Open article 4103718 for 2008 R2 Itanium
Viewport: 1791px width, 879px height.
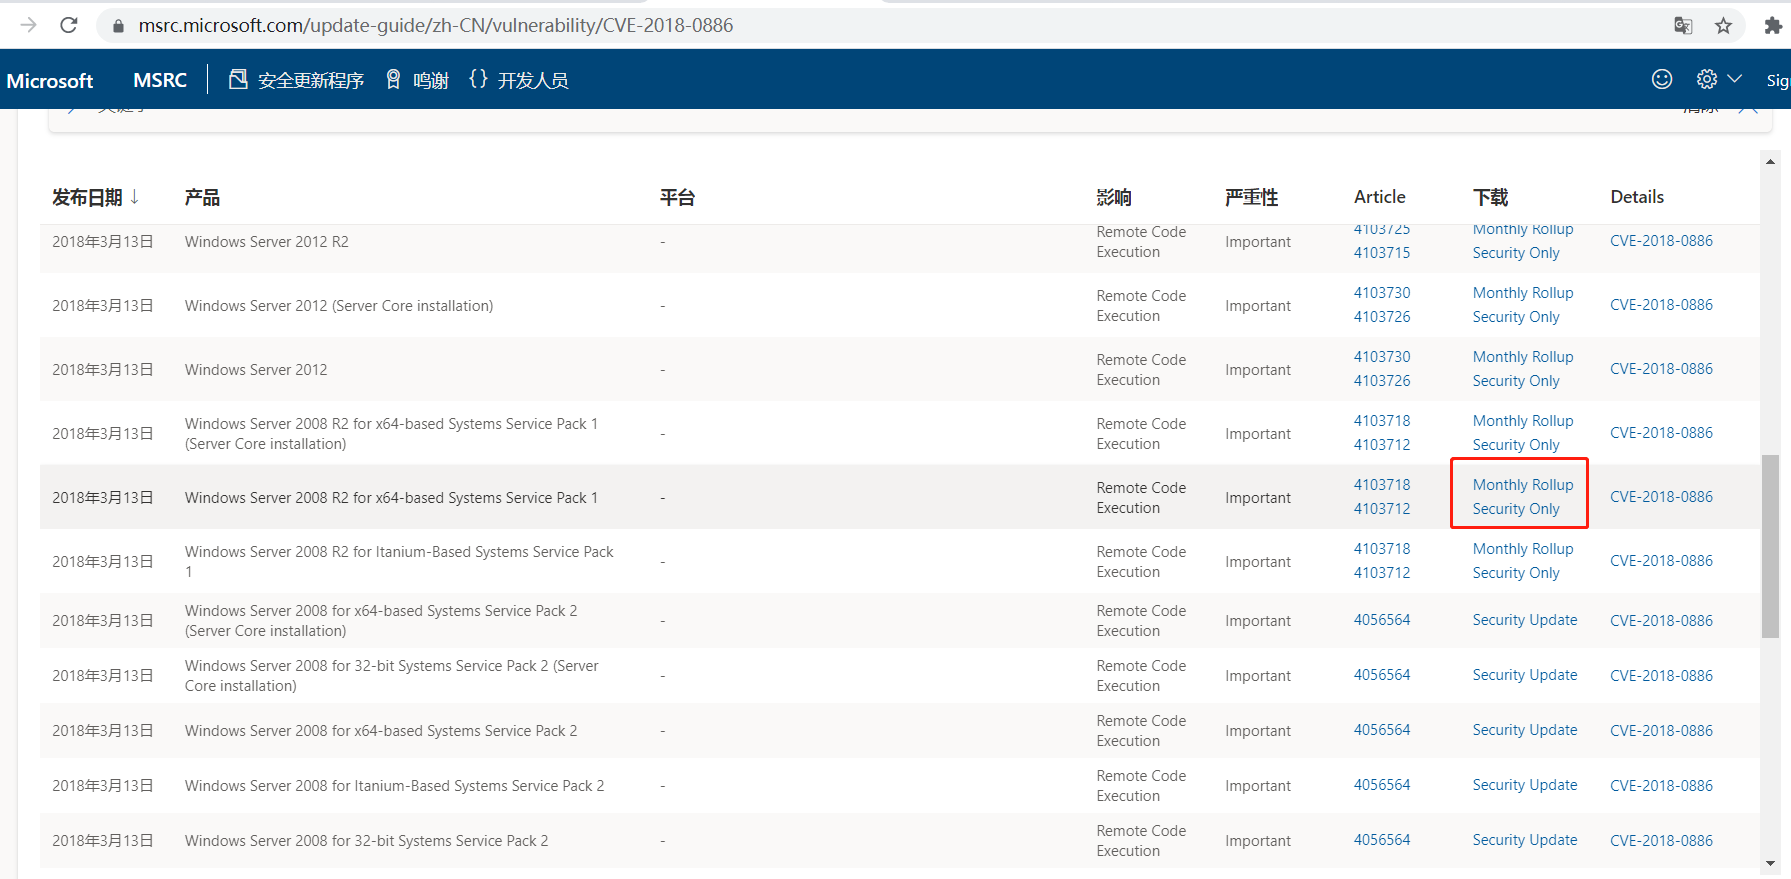(x=1382, y=549)
